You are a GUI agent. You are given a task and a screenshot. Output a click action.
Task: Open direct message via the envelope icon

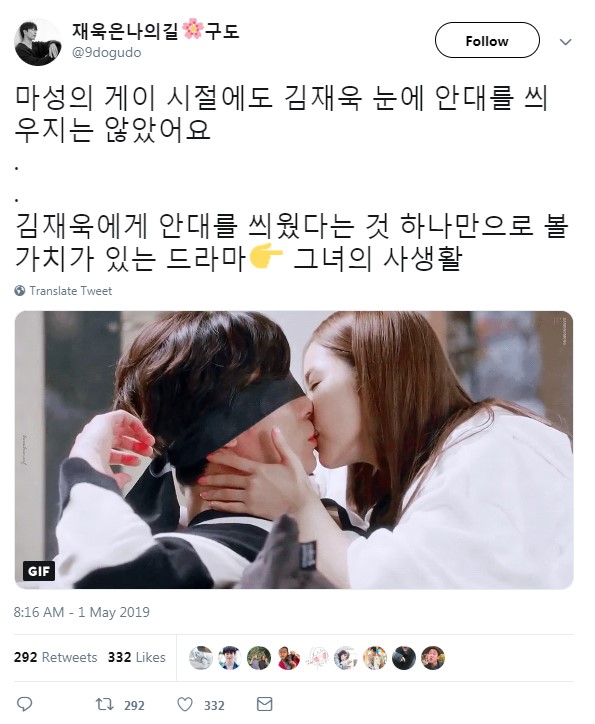[264, 704]
